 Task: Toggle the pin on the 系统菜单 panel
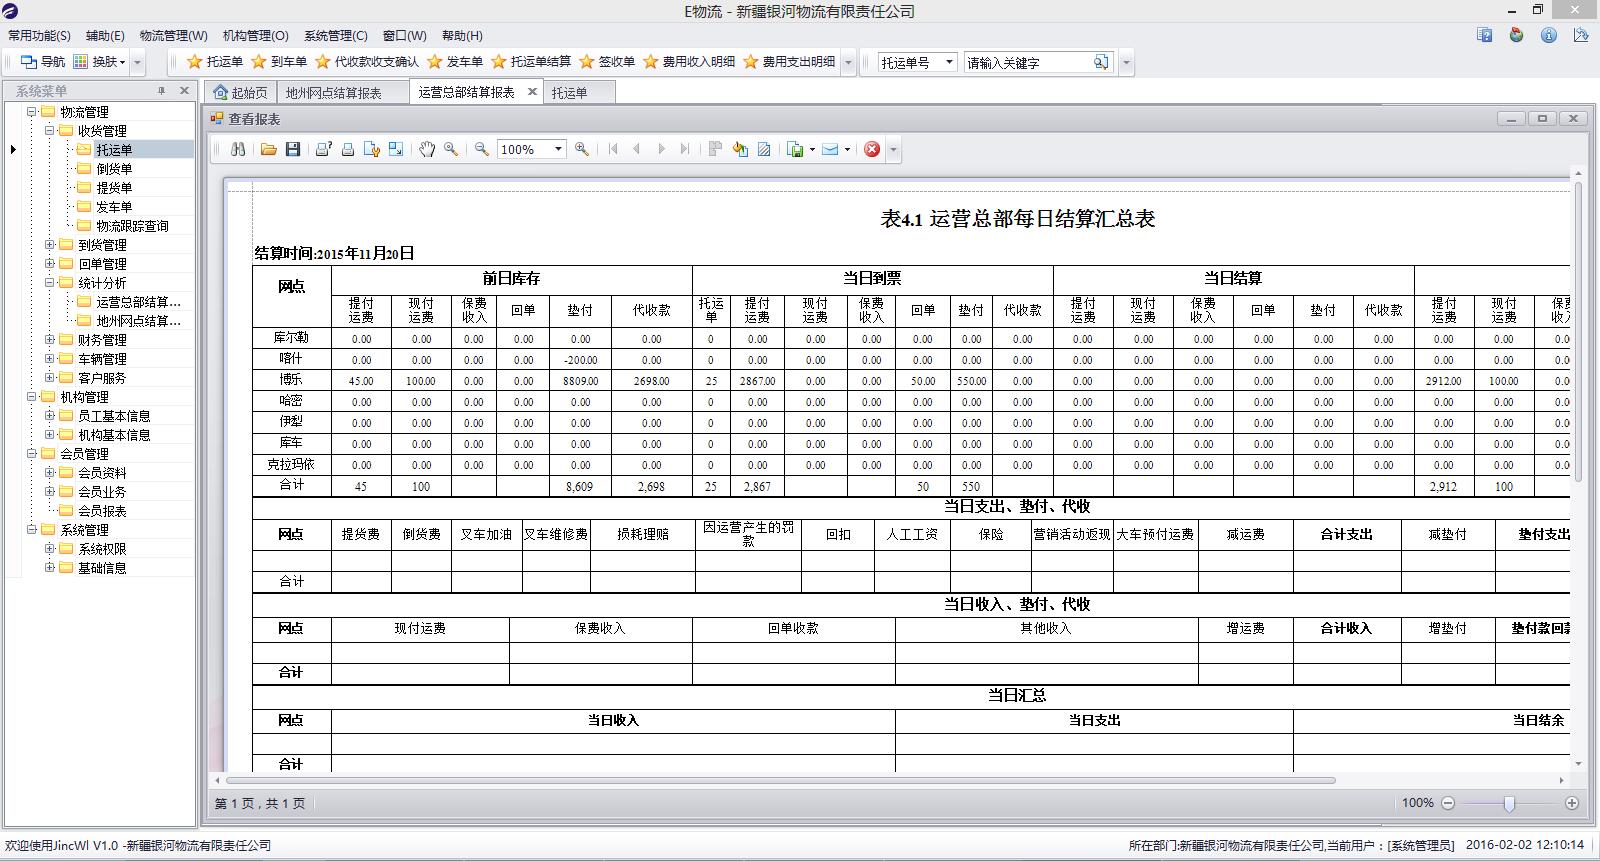[x=162, y=91]
